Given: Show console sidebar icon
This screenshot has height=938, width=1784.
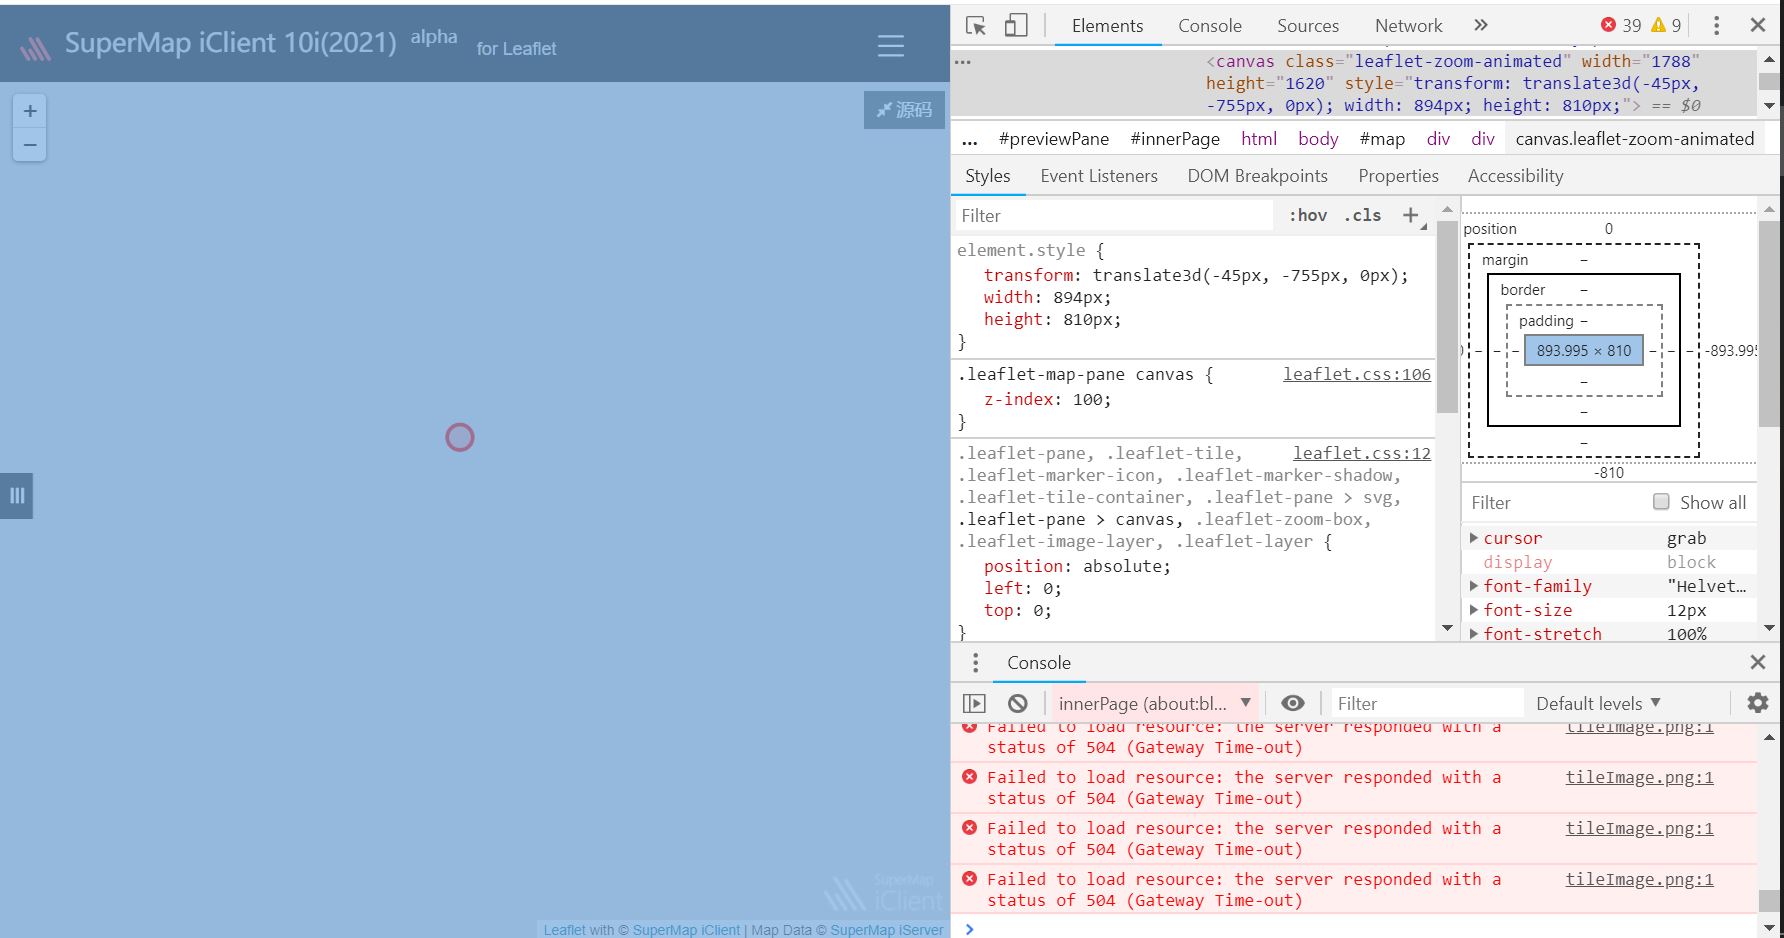Looking at the screenshot, I should (974, 703).
